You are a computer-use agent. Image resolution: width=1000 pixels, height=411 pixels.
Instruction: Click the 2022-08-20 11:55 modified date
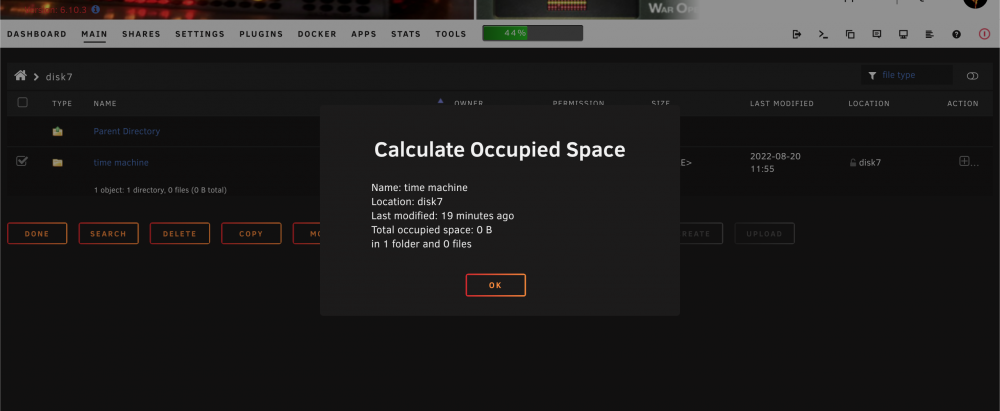[x=776, y=163]
